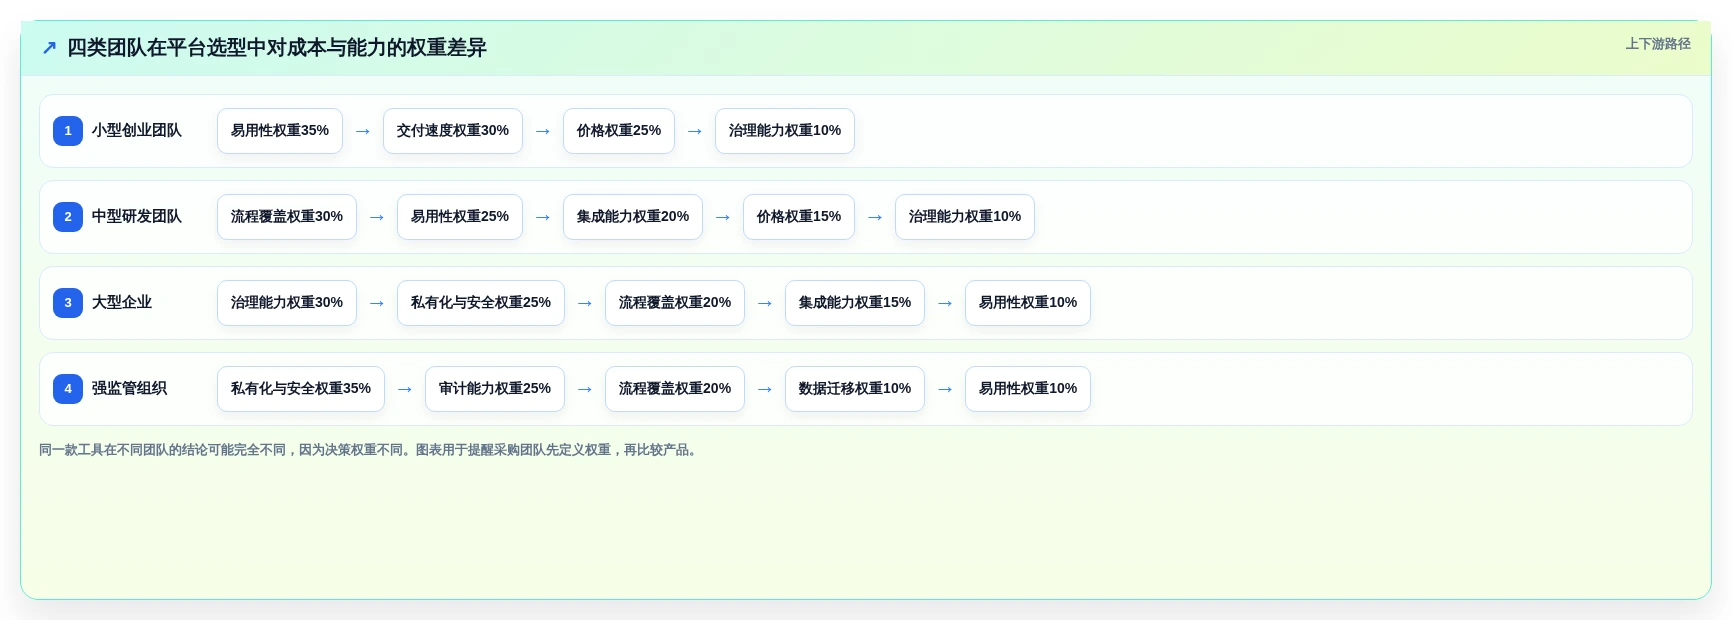Select the 小型创业团队 row label
Screen dimensions: 1732x620
[137, 131]
